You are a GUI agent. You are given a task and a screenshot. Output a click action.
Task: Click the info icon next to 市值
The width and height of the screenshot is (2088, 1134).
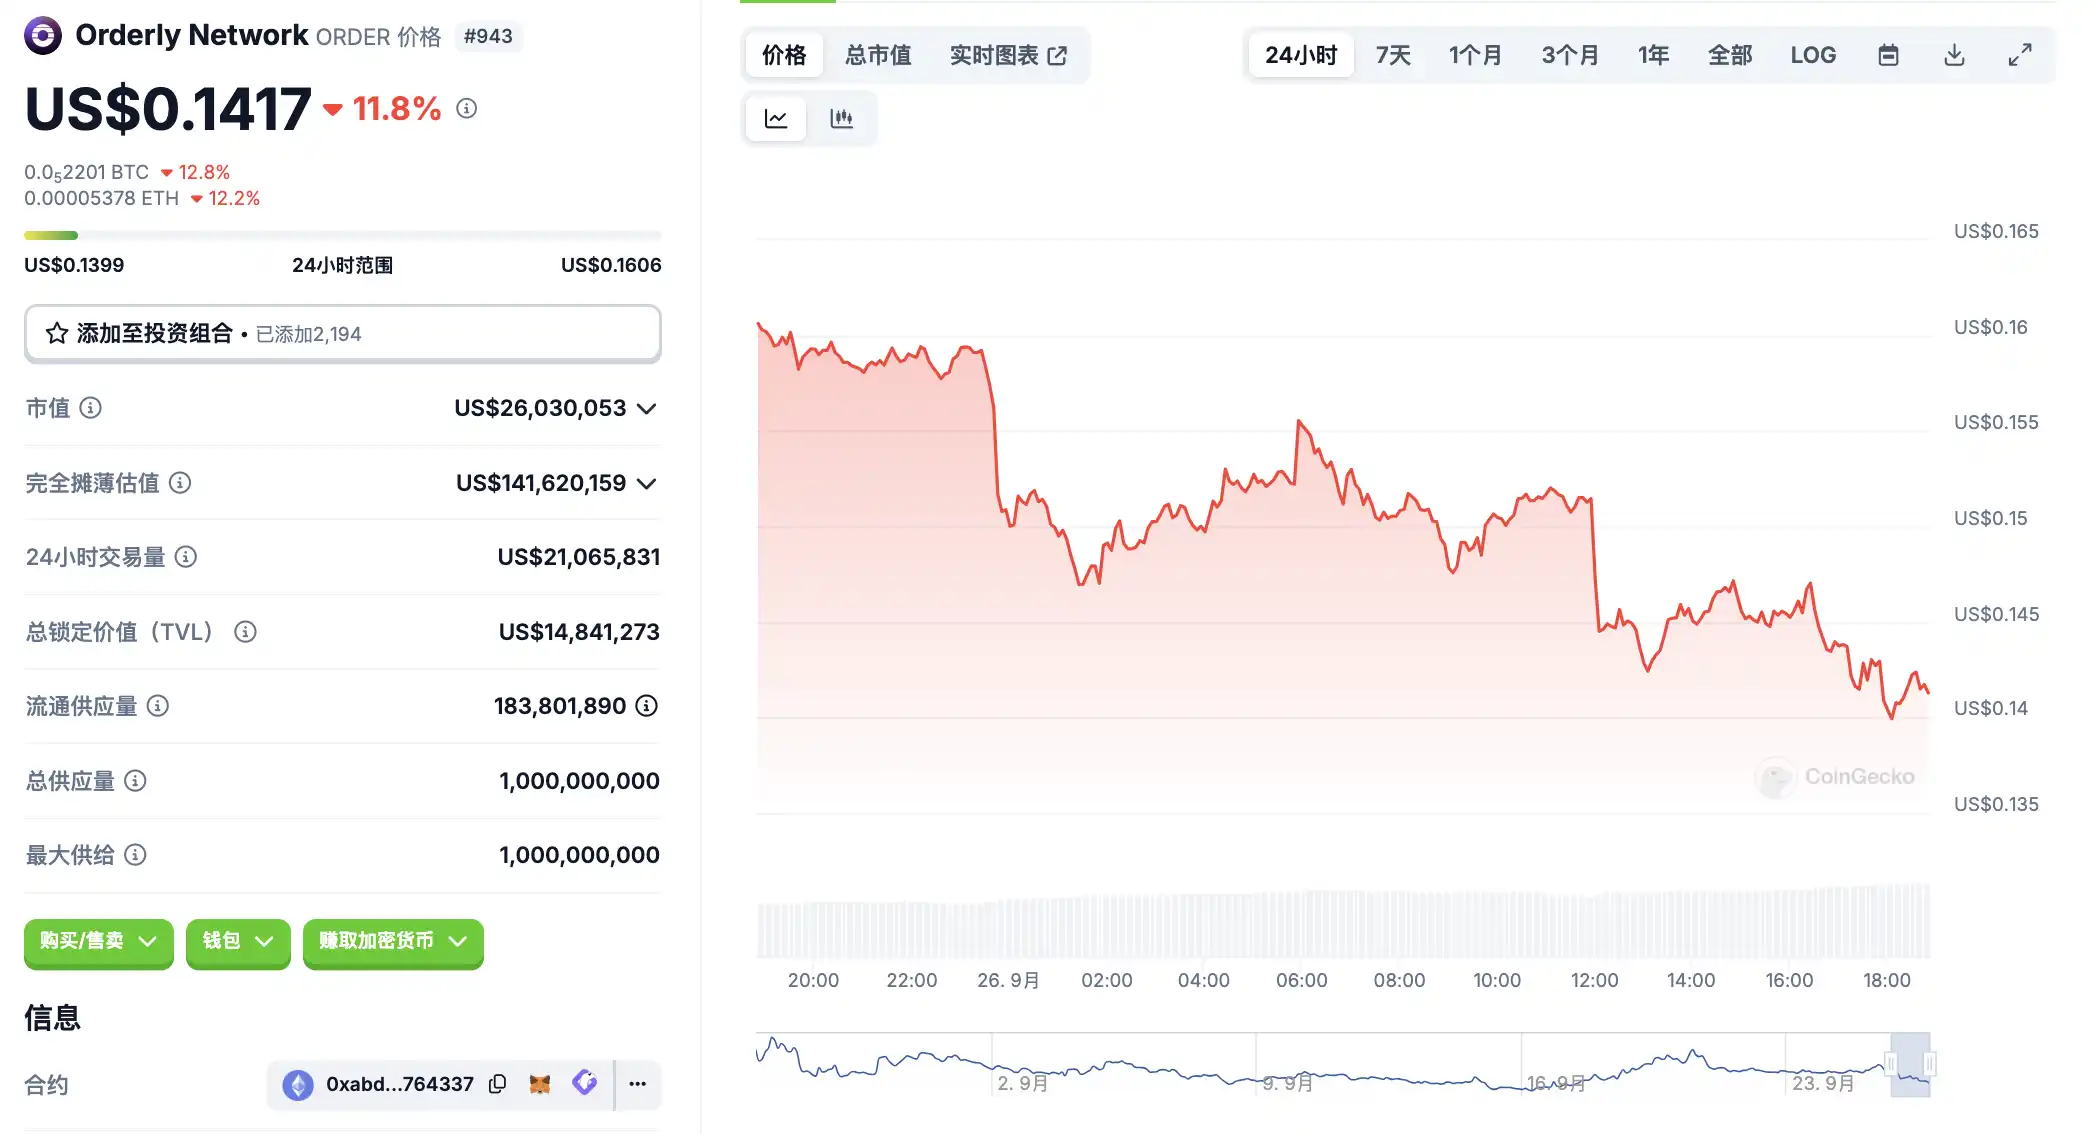[x=91, y=408]
